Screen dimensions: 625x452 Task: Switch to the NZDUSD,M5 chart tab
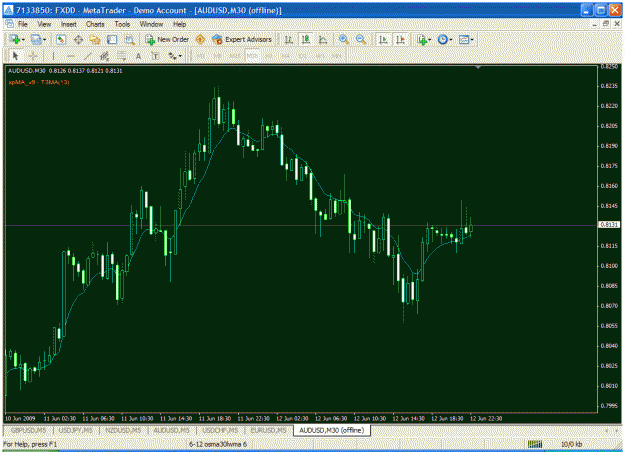coord(123,430)
